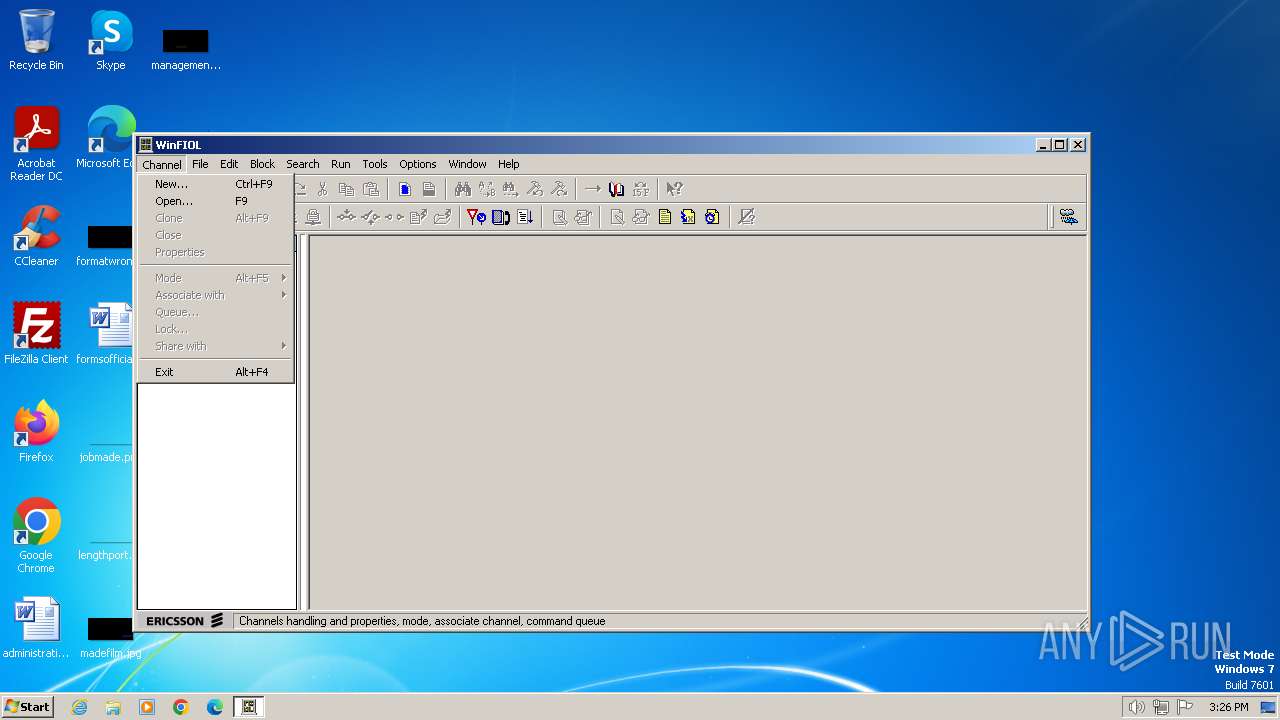Click the Search menu

(x=302, y=164)
